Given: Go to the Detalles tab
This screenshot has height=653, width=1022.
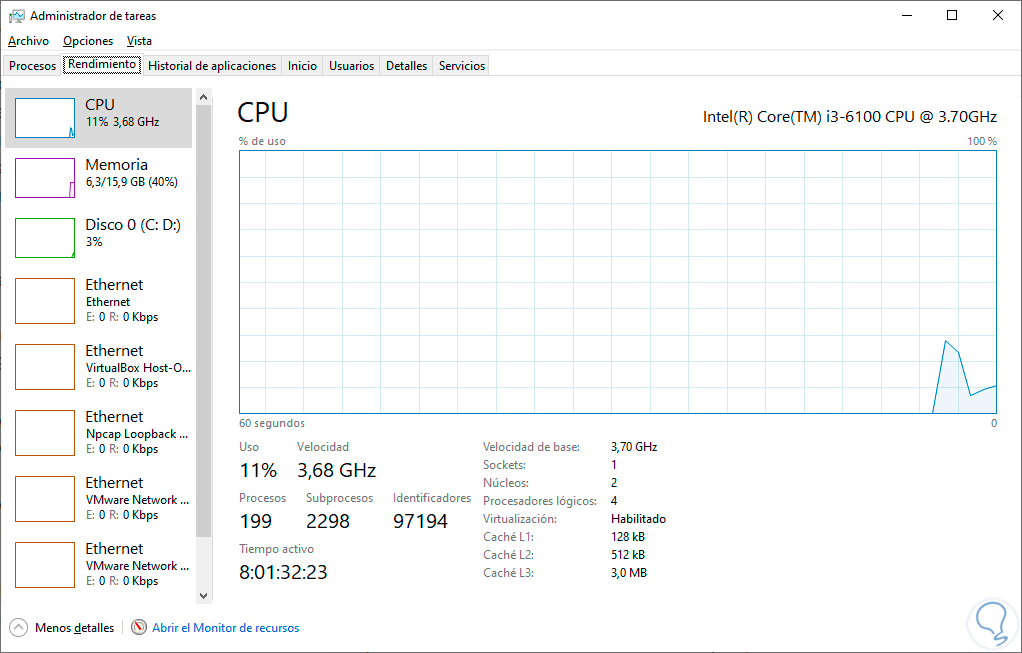Looking at the screenshot, I should click(406, 66).
